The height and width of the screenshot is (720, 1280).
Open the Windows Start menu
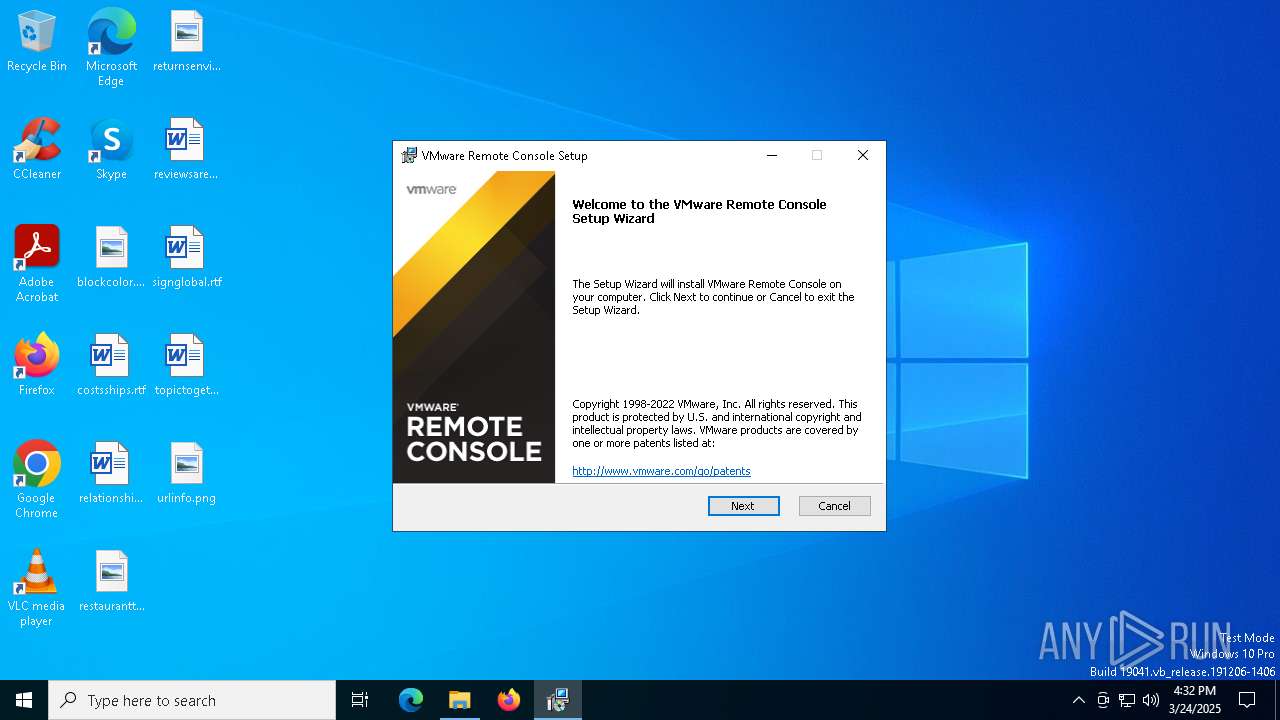tap(24, 700)
